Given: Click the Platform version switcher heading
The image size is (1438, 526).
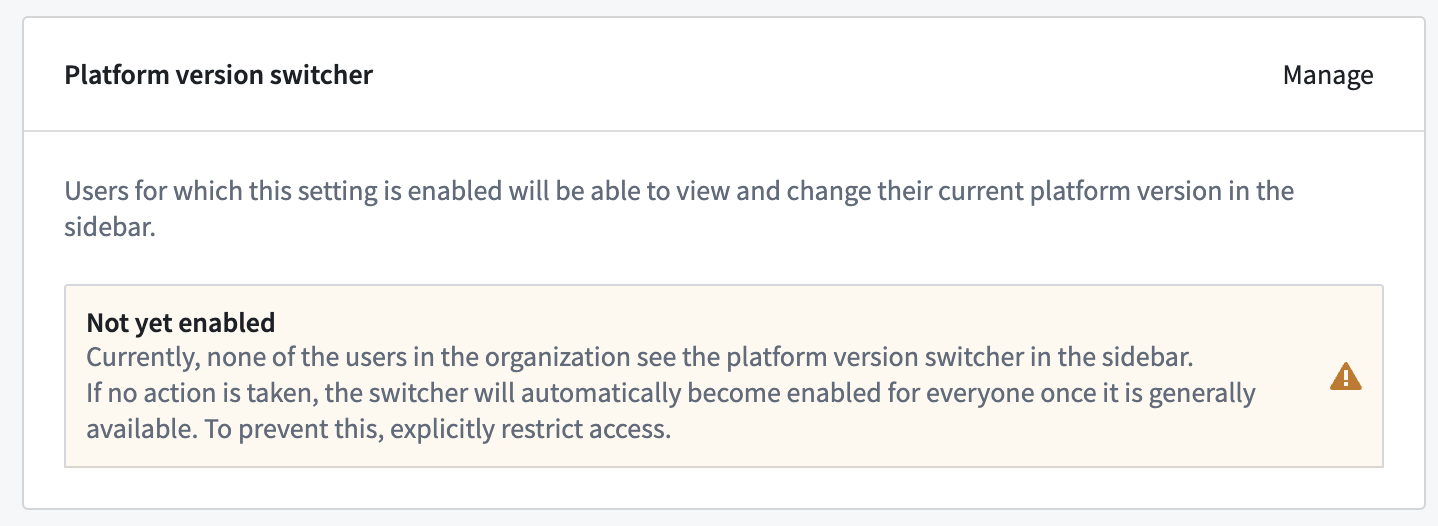Looking at the screenshot, I should click(x=218, y=75).
